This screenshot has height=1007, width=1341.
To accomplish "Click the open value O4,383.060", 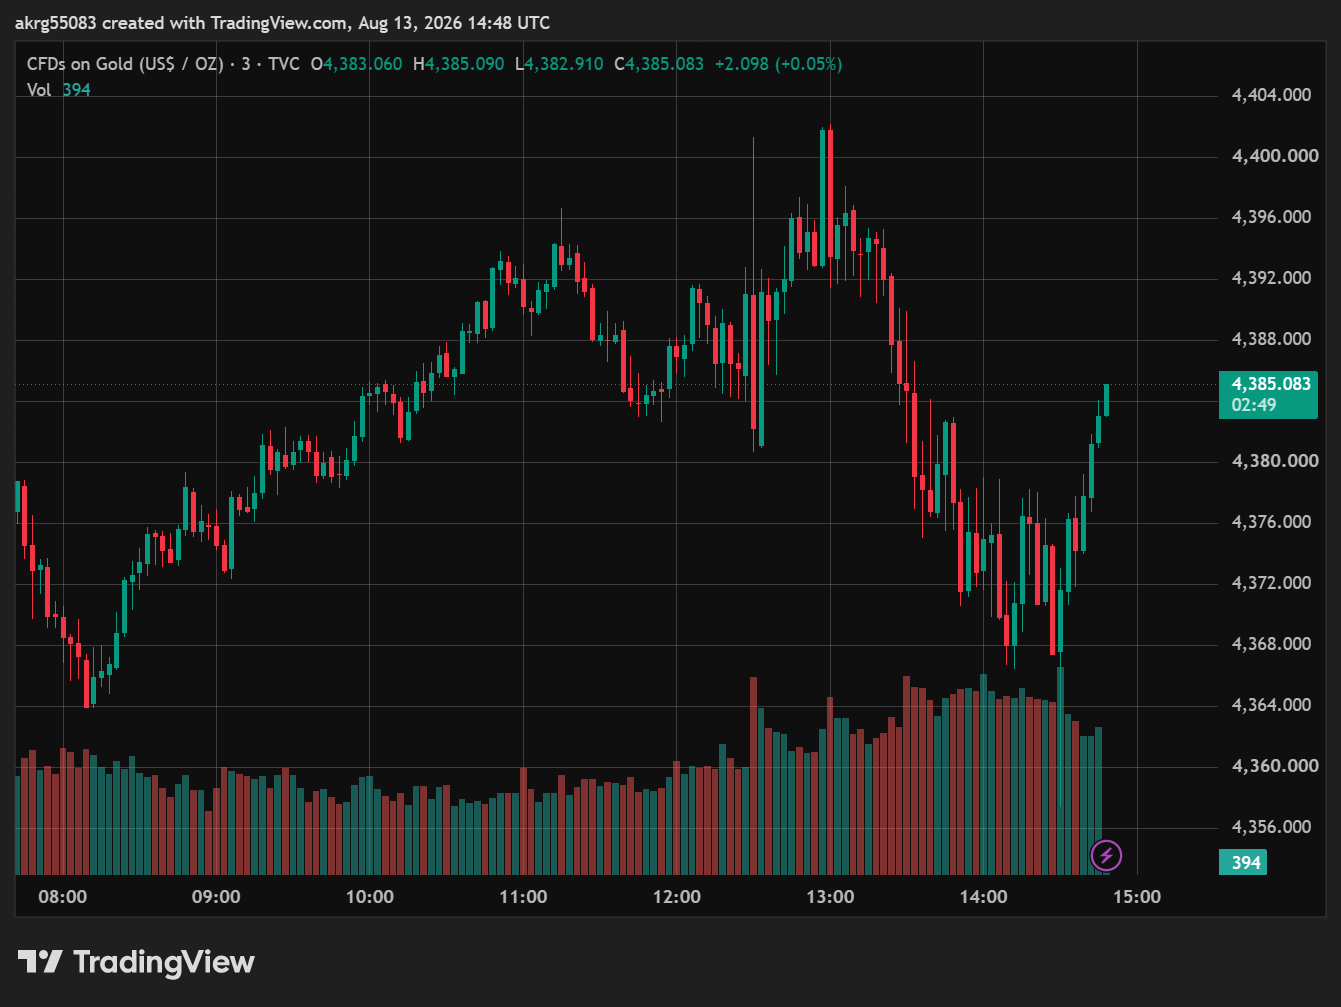I will pos(356,64).
